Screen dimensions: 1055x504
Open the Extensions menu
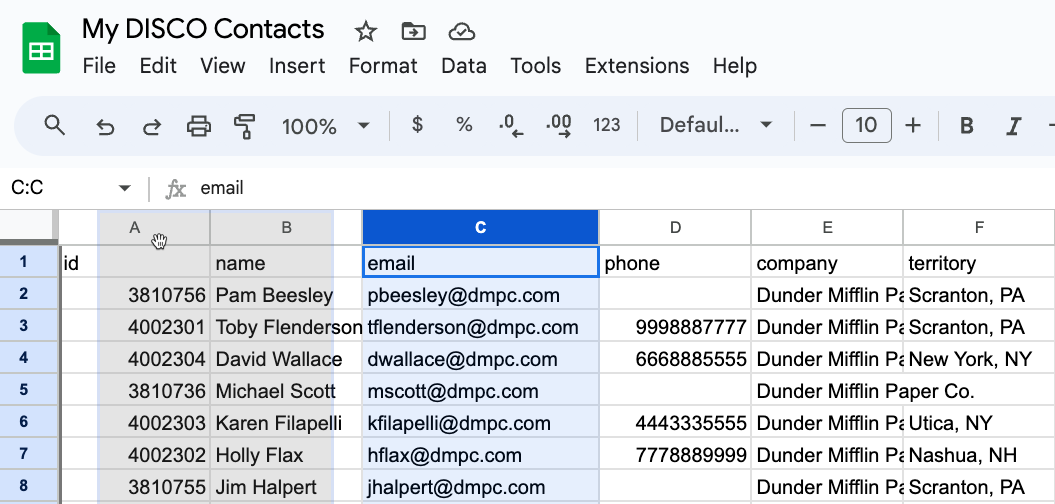coord(637,66)
